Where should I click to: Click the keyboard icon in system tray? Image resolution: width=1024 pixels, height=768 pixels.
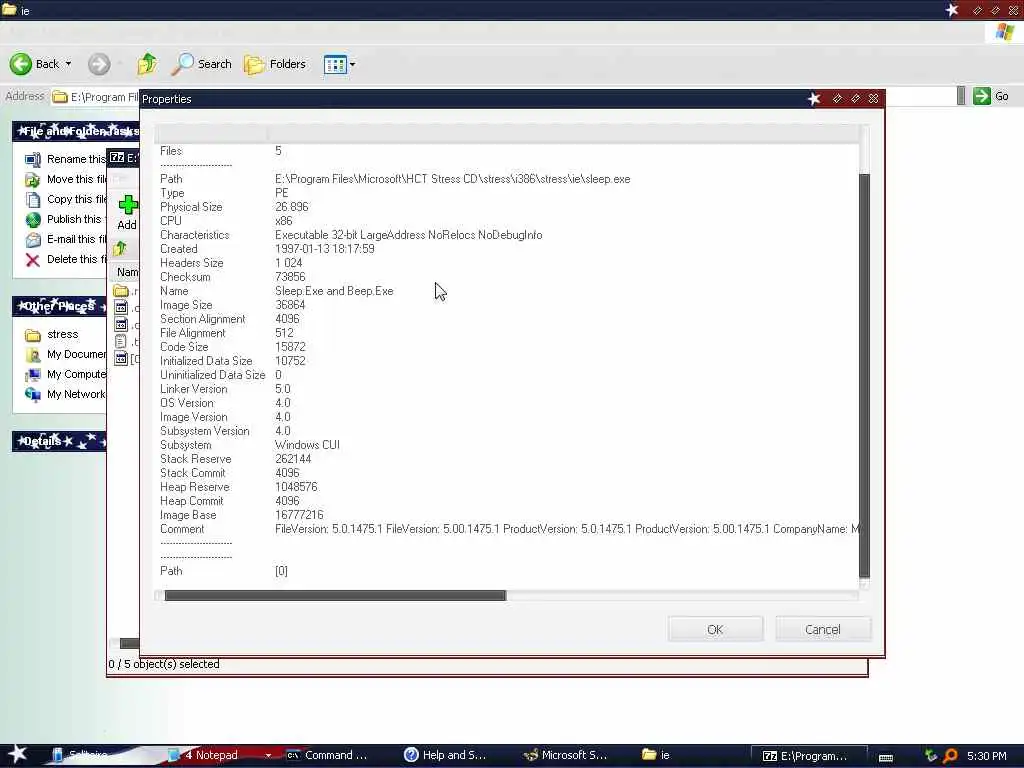[886, 757]
